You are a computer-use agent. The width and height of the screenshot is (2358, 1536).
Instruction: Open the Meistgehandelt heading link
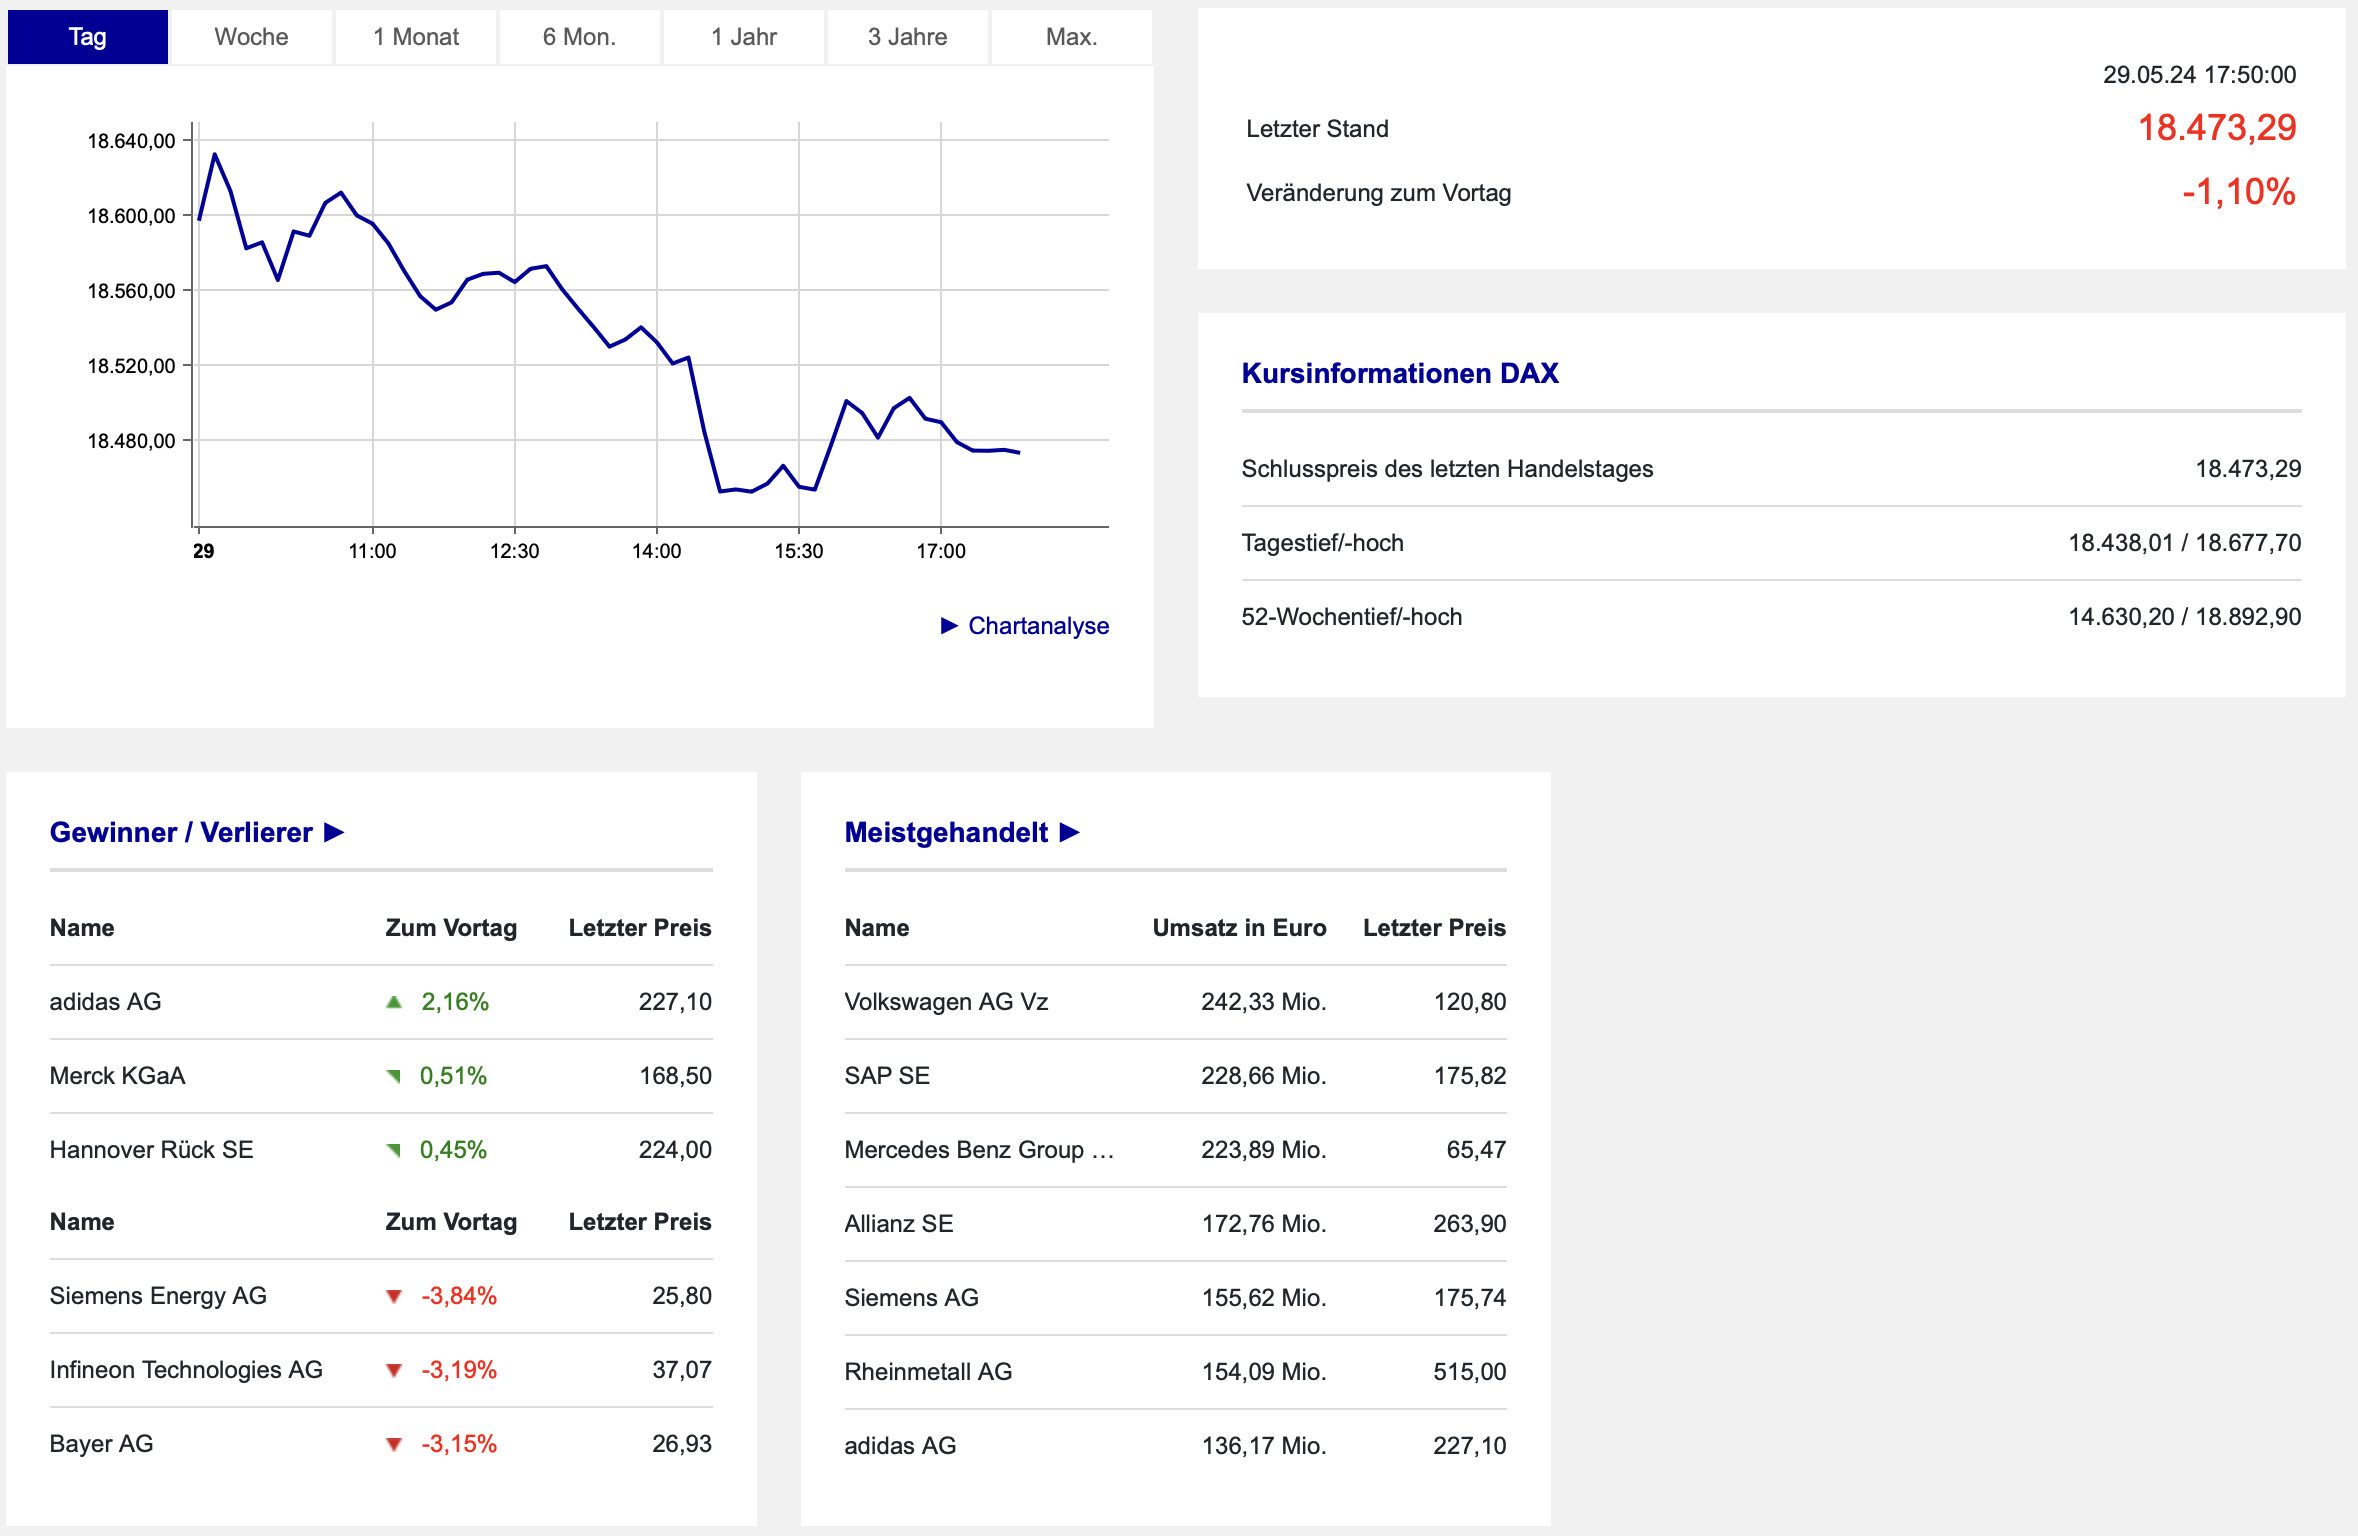pyautogui.click(x=946, y=832)
